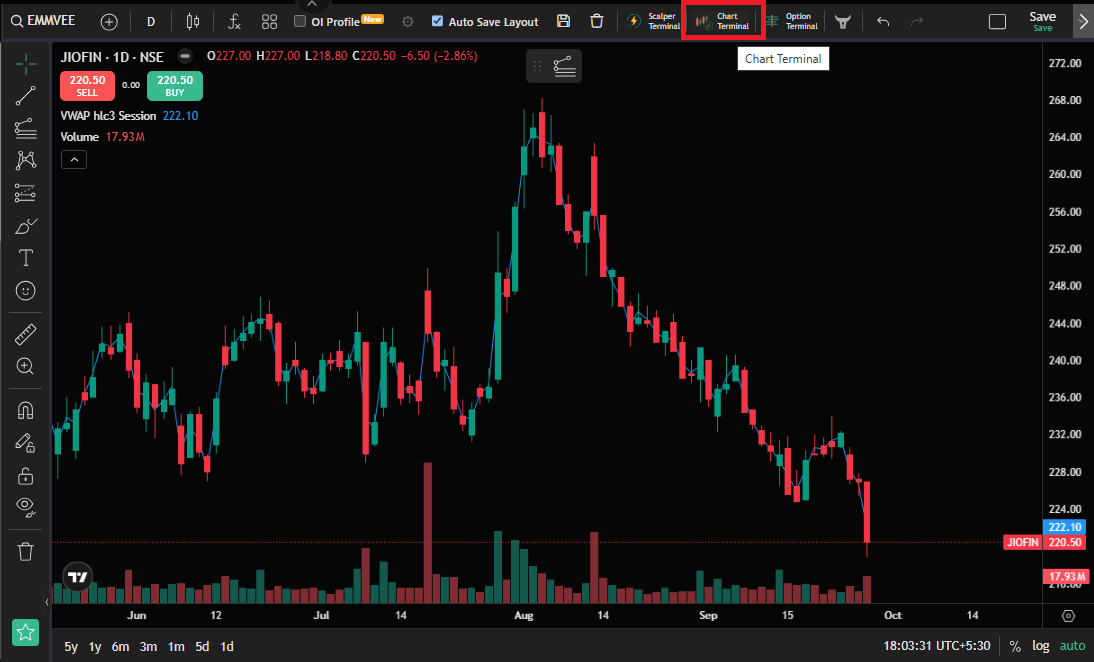Select the 1m date range
1094x662 pixels.
176,647
